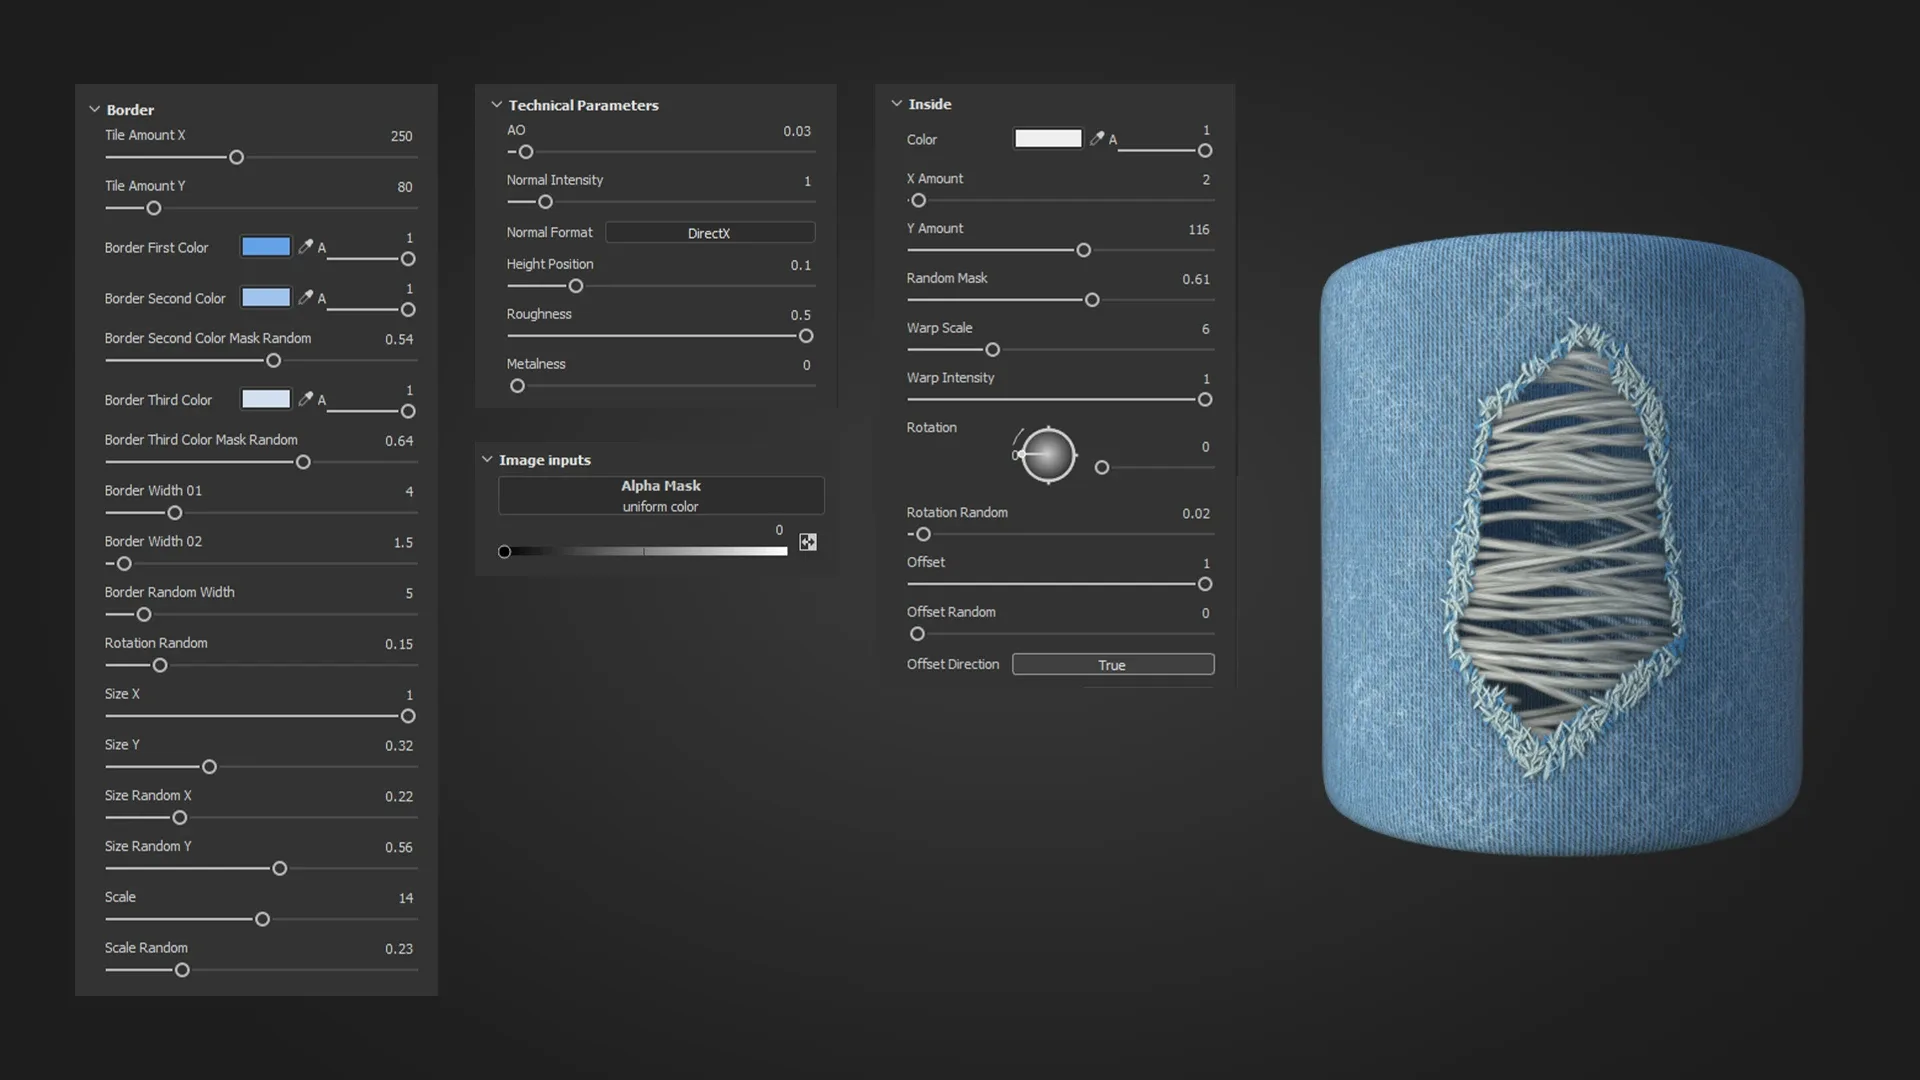Click the Border First Color blue swatch

tap(265, 246)
